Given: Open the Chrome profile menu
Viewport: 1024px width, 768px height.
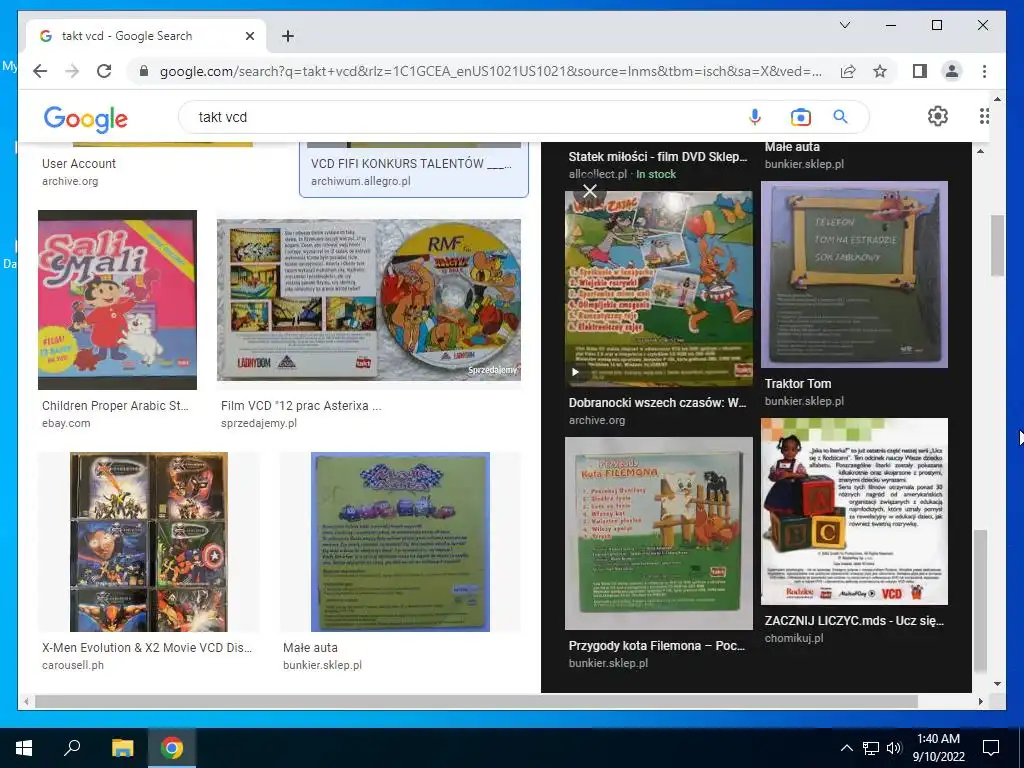Looking at the screenshot, I should 952,71.
